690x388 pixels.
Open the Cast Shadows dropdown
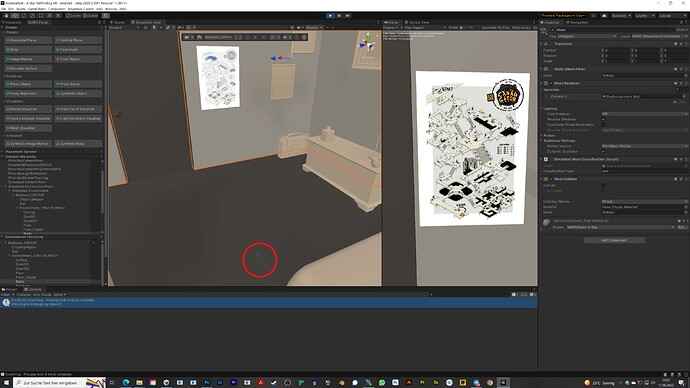[644, 113]
